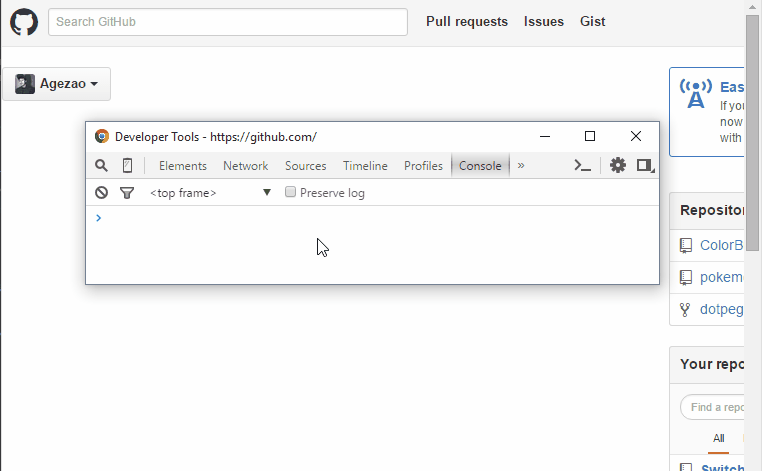The image size is (762, 471).
Task: Clear the console log with the ban icon
Action: pos(101,193)
